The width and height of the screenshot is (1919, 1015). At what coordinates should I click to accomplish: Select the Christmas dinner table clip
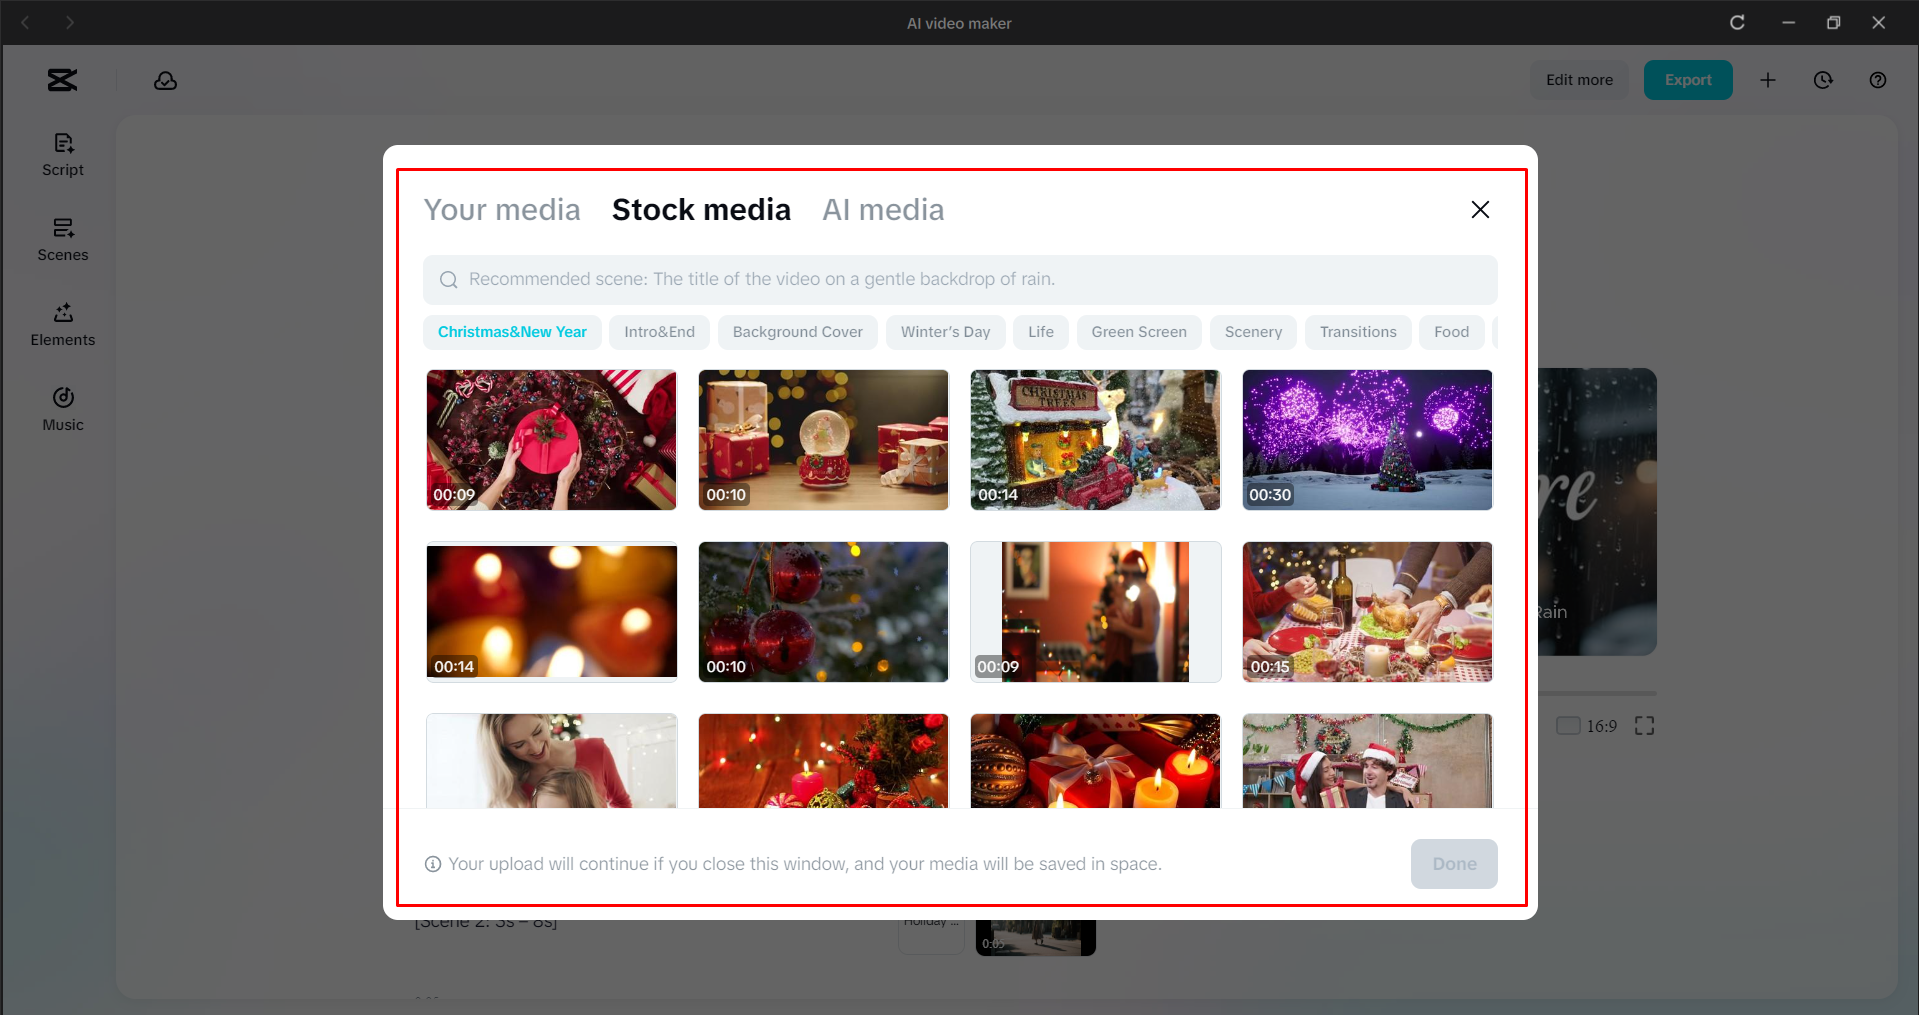pos(1368,612)
